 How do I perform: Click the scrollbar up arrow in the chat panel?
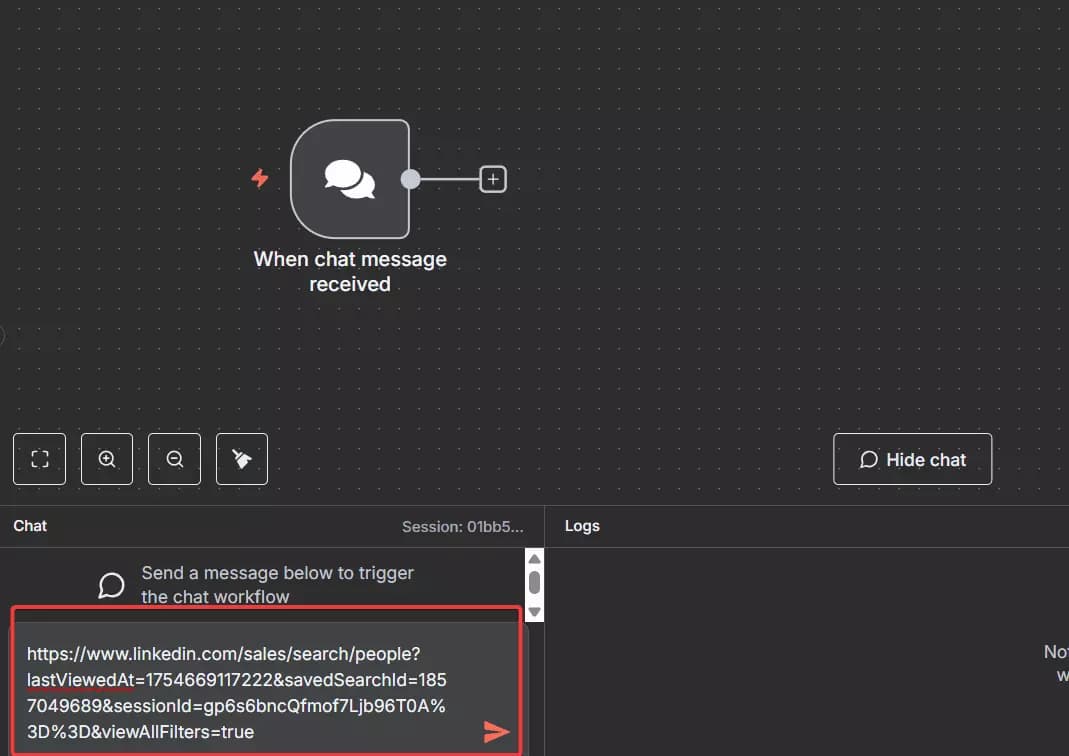point(534,558)
